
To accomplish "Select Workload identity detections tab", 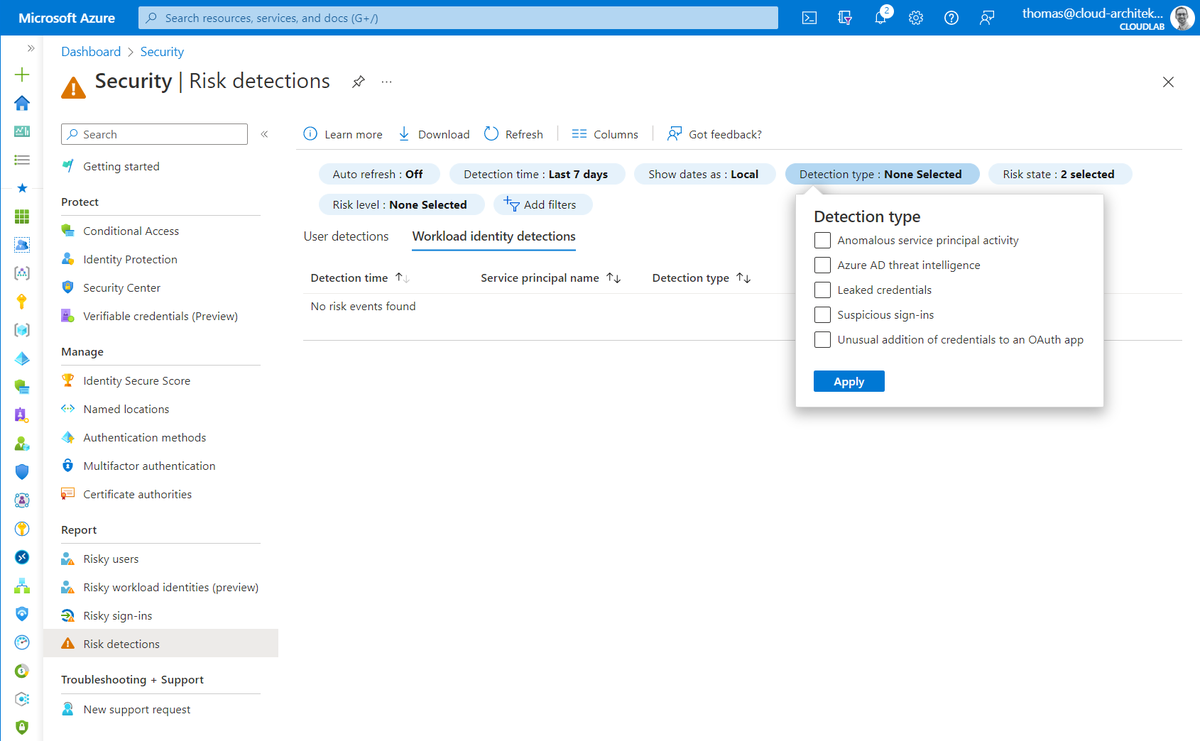I will tap(494, 237).
